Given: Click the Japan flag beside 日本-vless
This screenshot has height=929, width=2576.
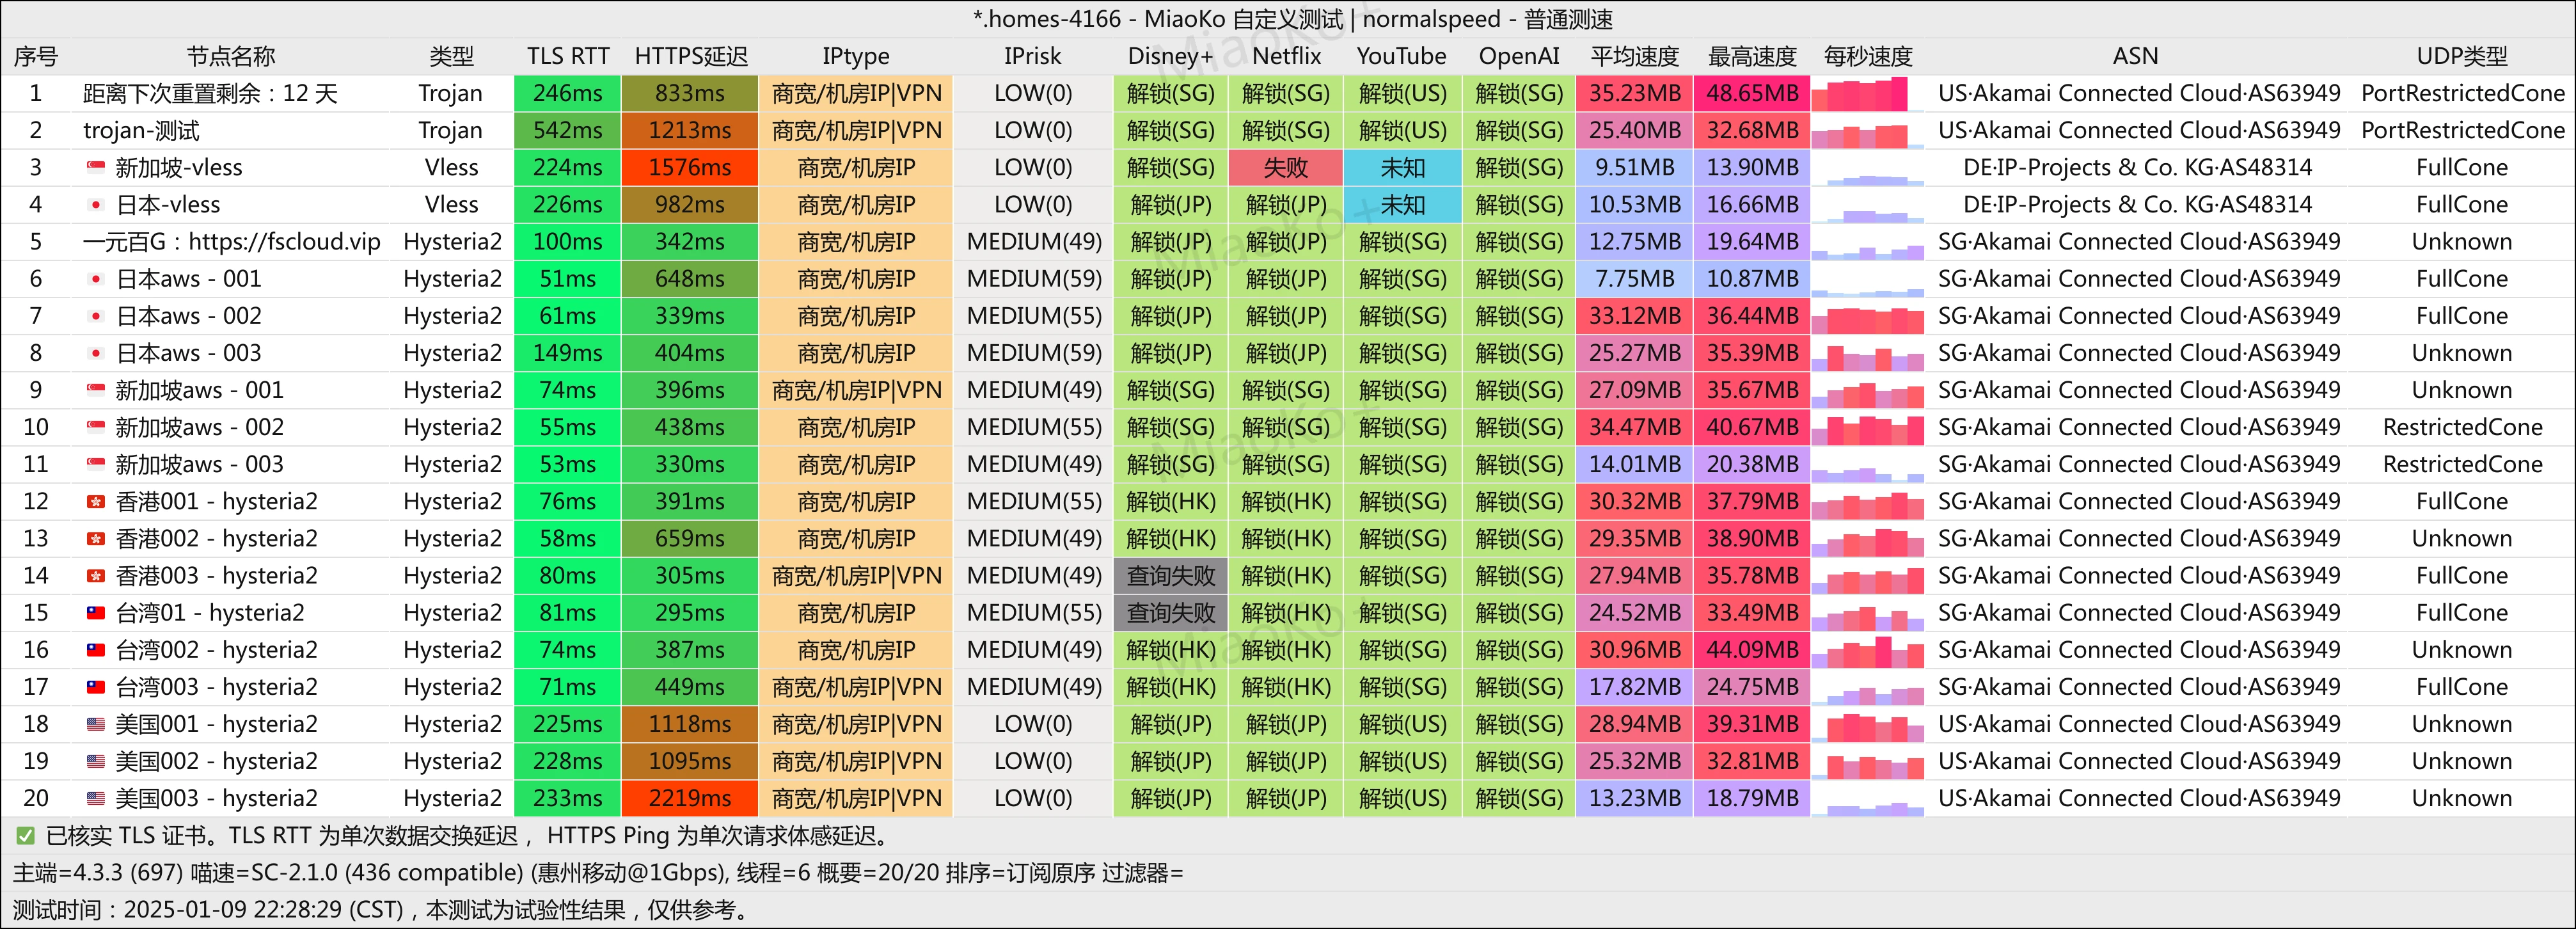Looking at the screenshot, I should (96, 204).
